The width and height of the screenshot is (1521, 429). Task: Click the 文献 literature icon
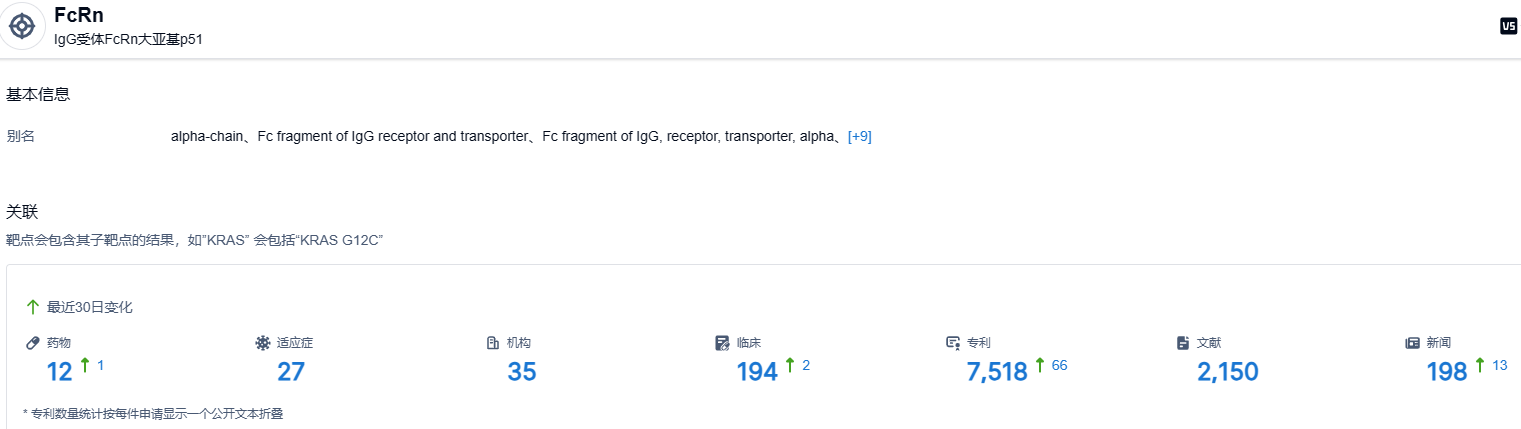point(1183,343)
